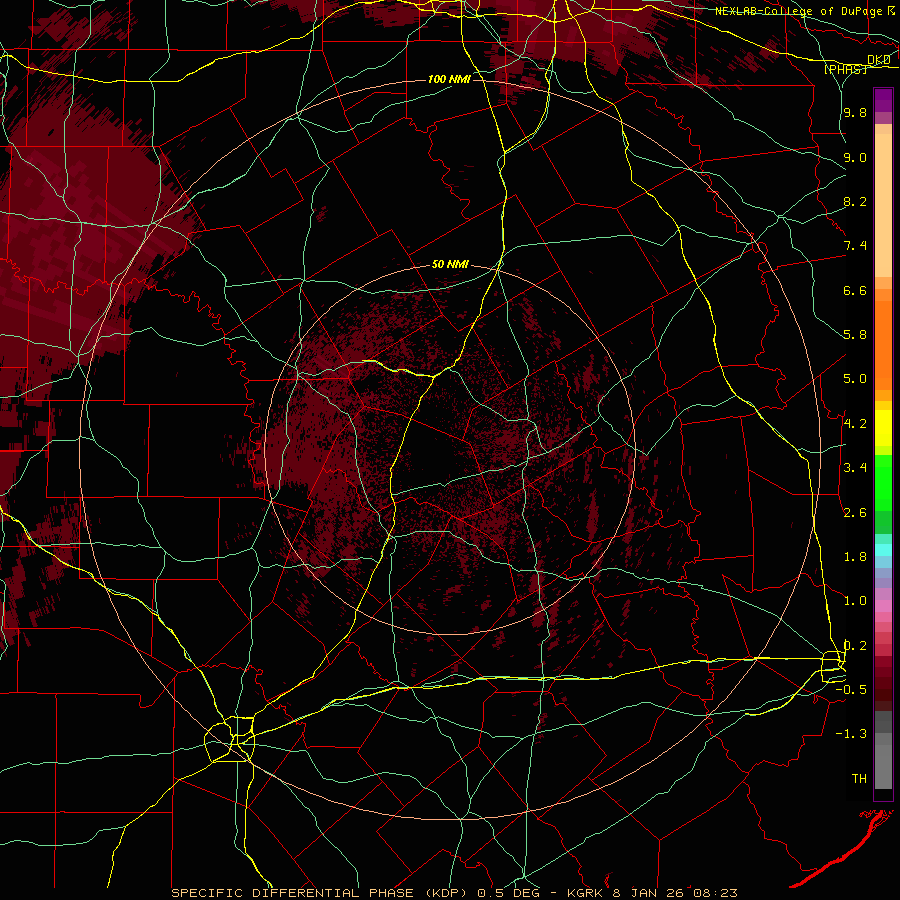This screenshot has height=900, width=900.
Task: Click the 0.2 scale value label
Action: point(855,646)
